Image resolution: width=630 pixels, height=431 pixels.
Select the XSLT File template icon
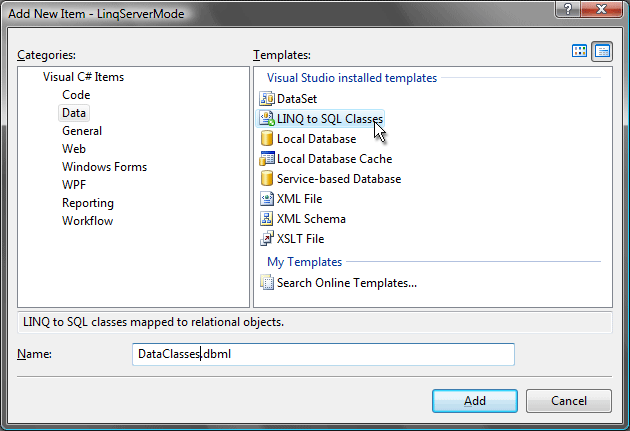point(267,239)
